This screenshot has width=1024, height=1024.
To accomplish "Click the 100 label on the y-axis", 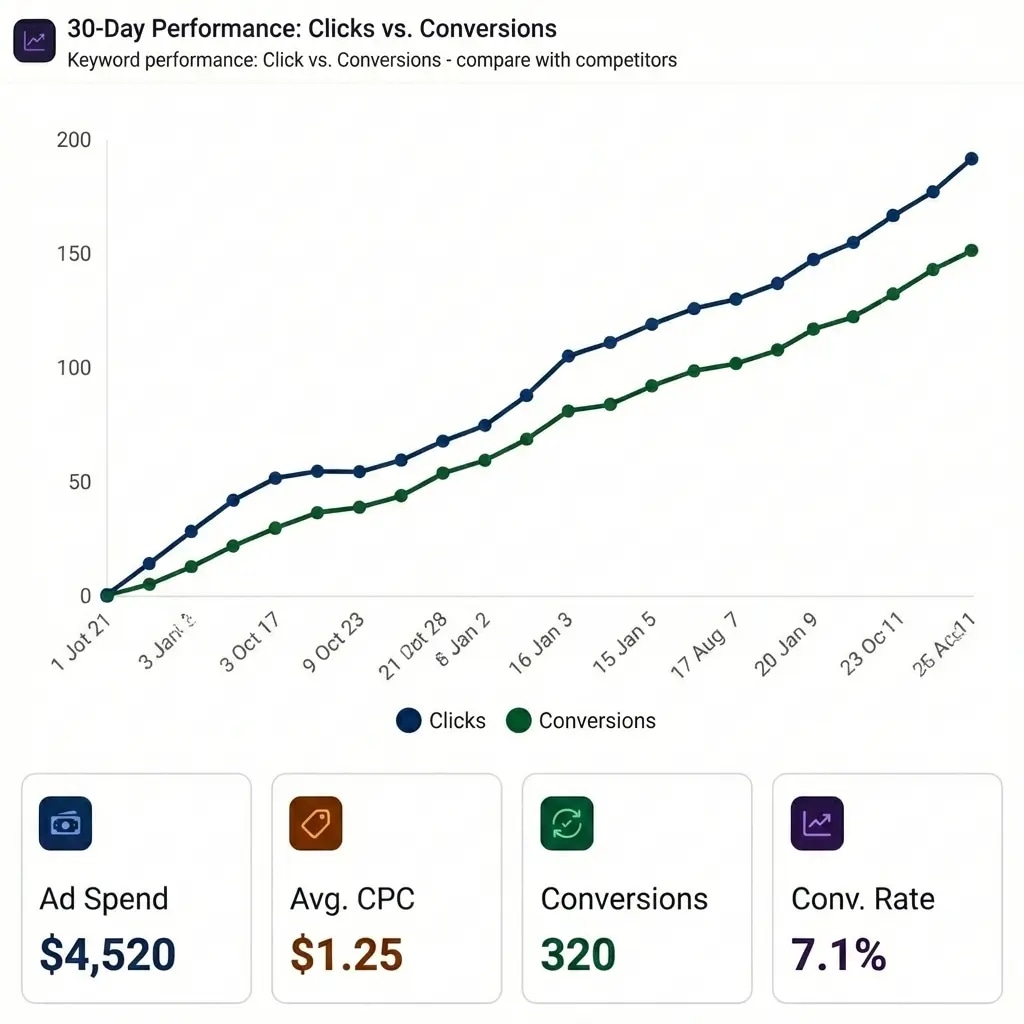I will click(x=74, y=368).
